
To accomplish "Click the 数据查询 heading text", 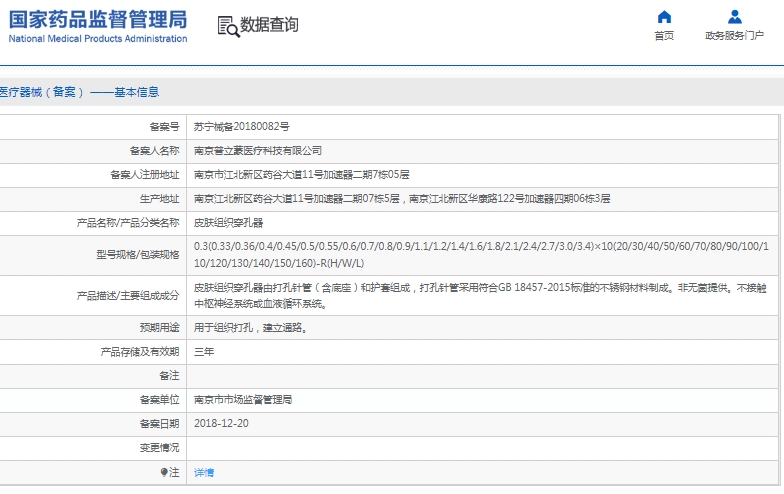I will 270,24.
